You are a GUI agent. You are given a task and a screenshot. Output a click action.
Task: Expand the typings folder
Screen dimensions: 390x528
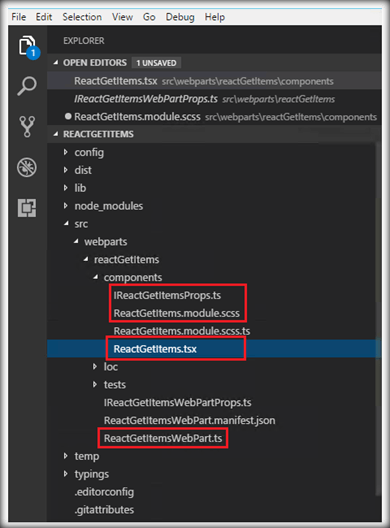pyautogui.click(x=66, y=474)
